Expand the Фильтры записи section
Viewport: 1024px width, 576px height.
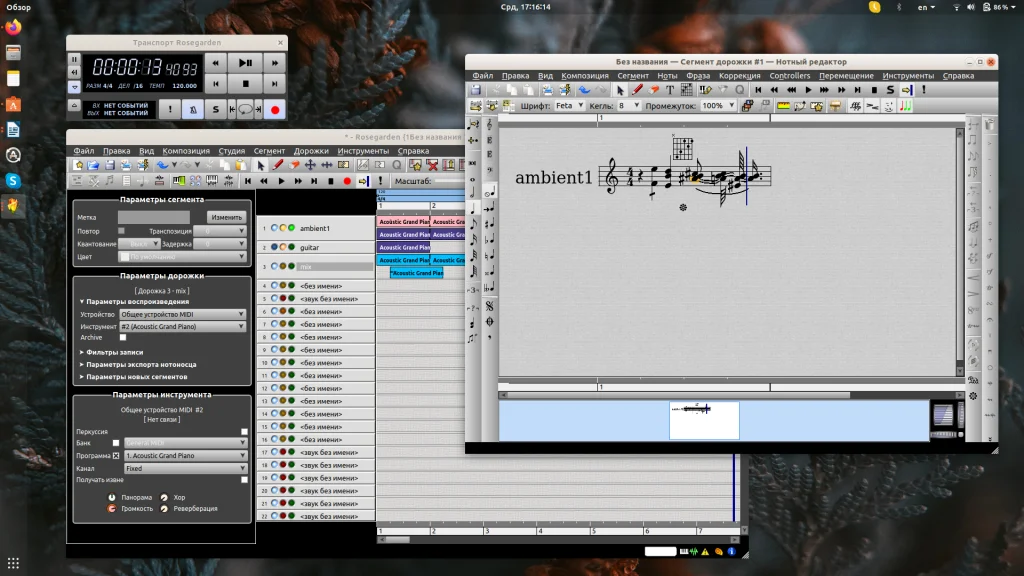pos(114,352)
